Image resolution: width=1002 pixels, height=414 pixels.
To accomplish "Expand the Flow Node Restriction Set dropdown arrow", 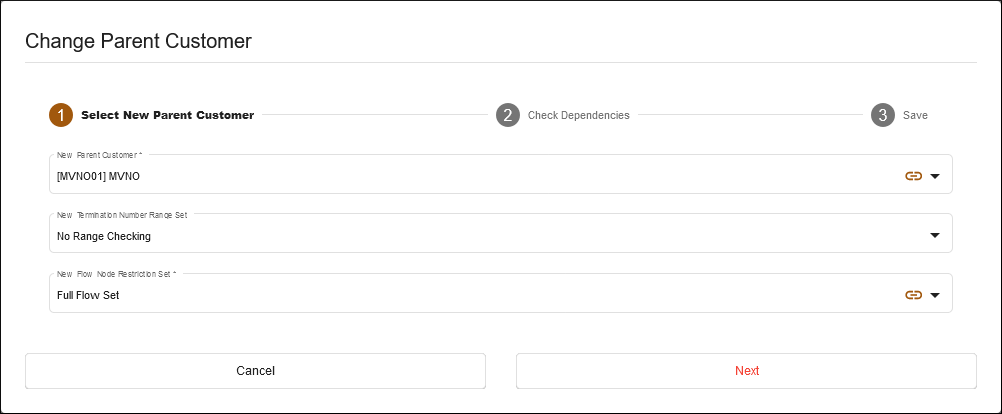I will point(935,295).
